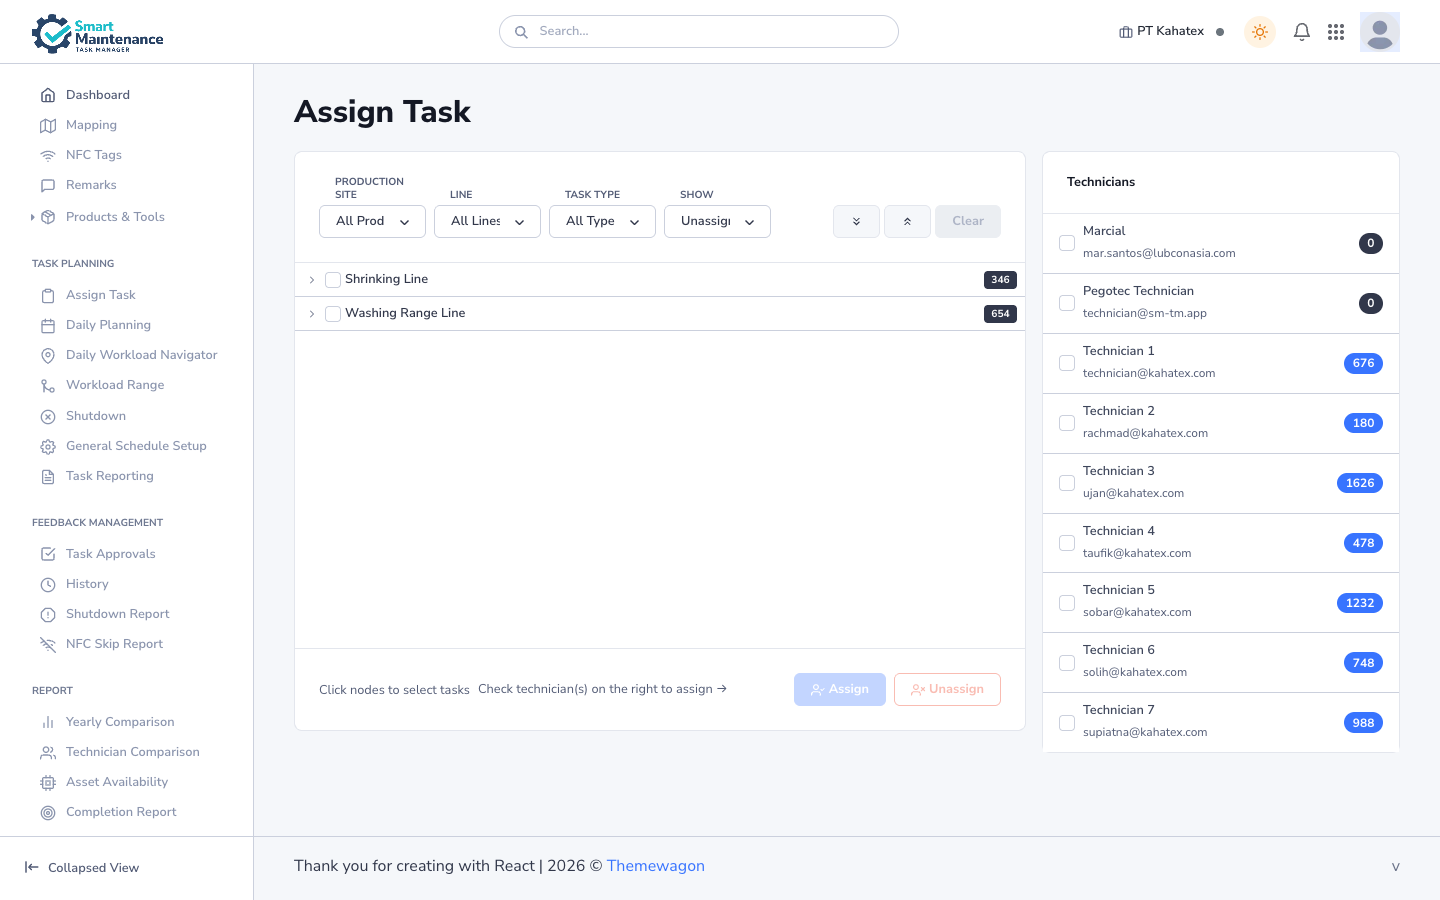Tick the Washing Range Line checkbox
Viewport: 1440px width, 900px height.
pyautogui.click(x=333, y=314)
